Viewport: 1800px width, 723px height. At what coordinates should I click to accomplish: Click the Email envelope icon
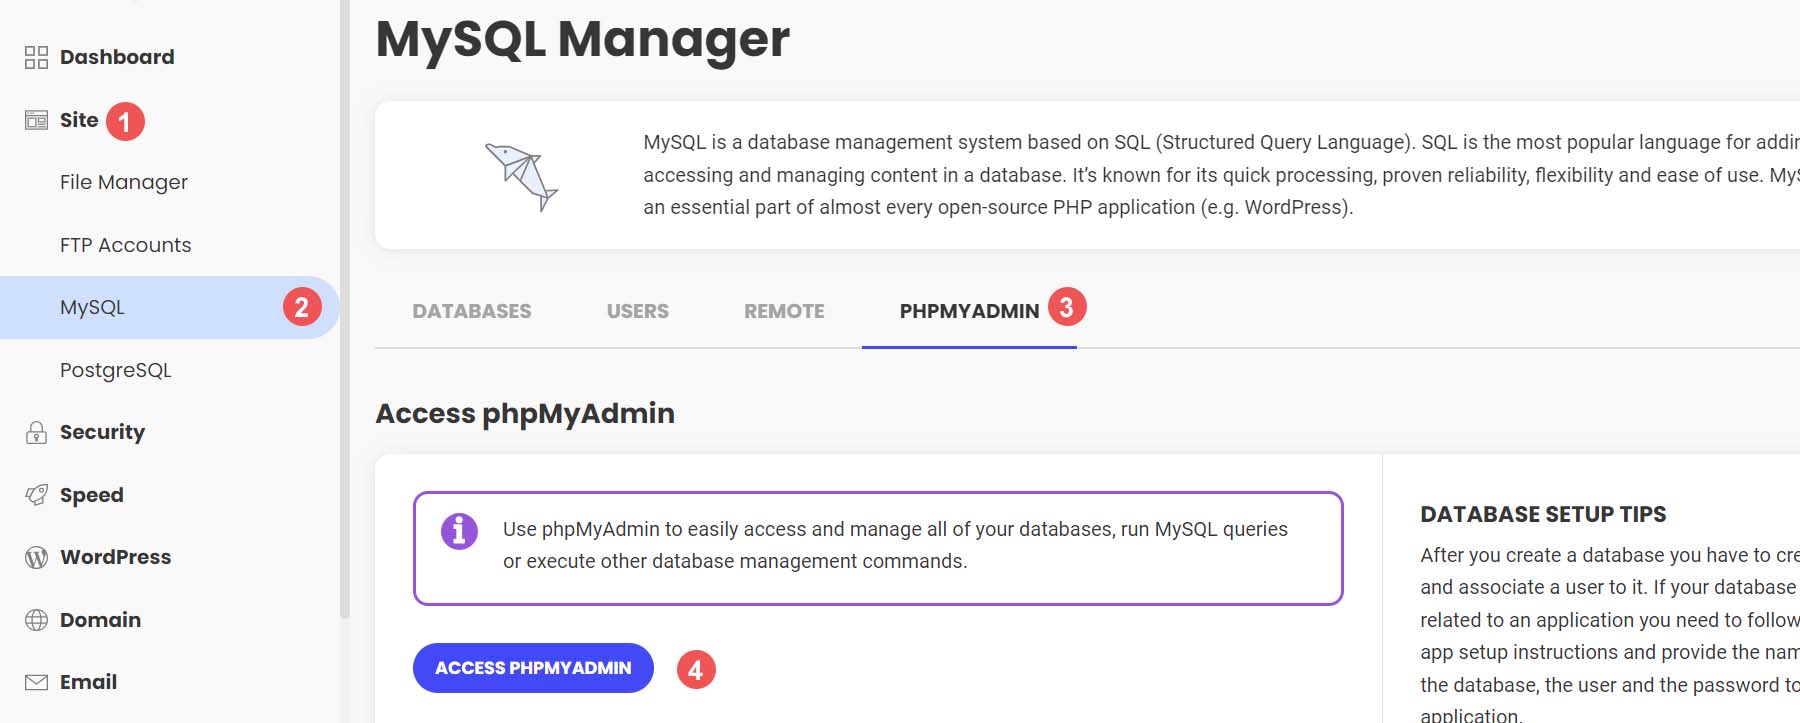38,682
